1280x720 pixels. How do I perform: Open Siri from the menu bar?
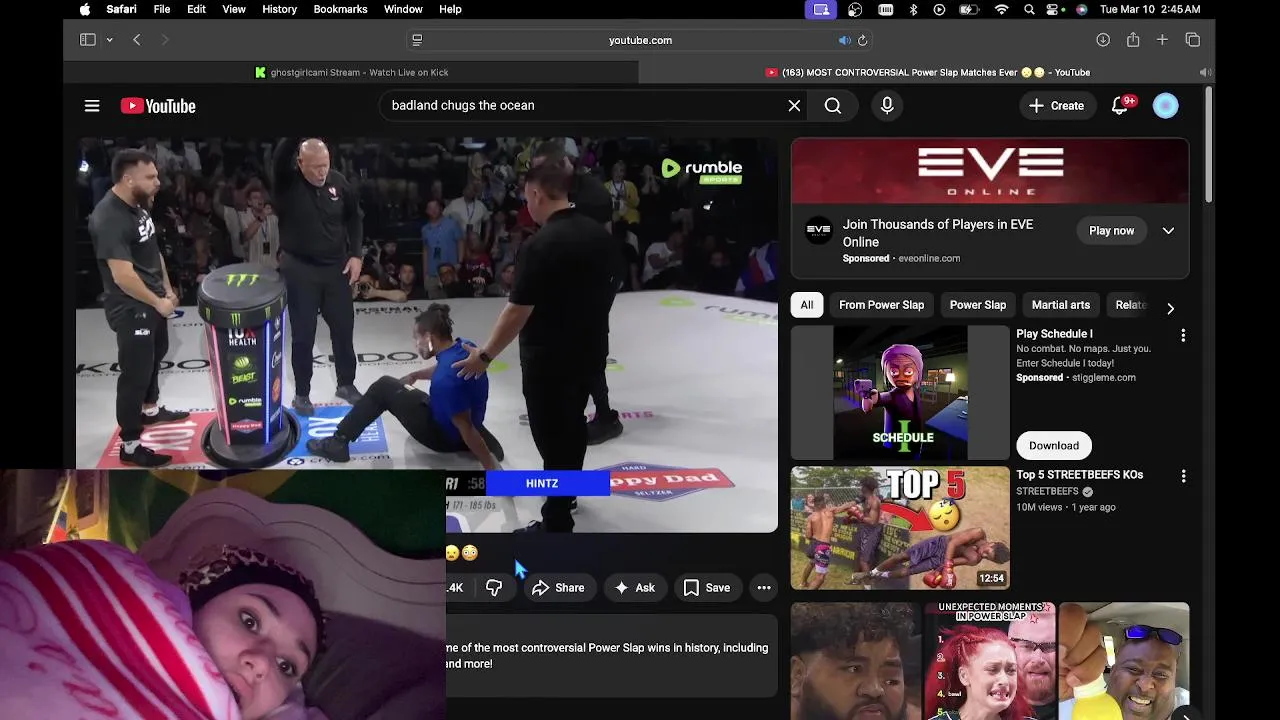coord(1082,9)
